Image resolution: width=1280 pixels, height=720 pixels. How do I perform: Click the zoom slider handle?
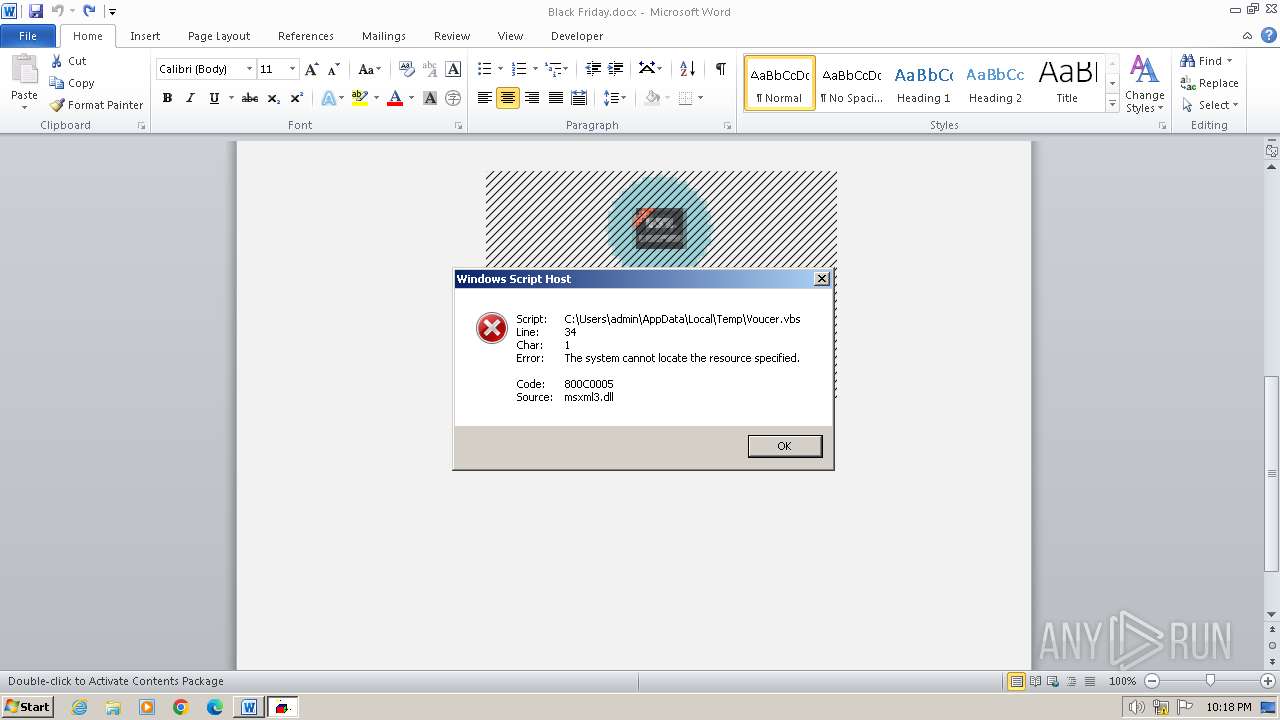point(1210,681)
